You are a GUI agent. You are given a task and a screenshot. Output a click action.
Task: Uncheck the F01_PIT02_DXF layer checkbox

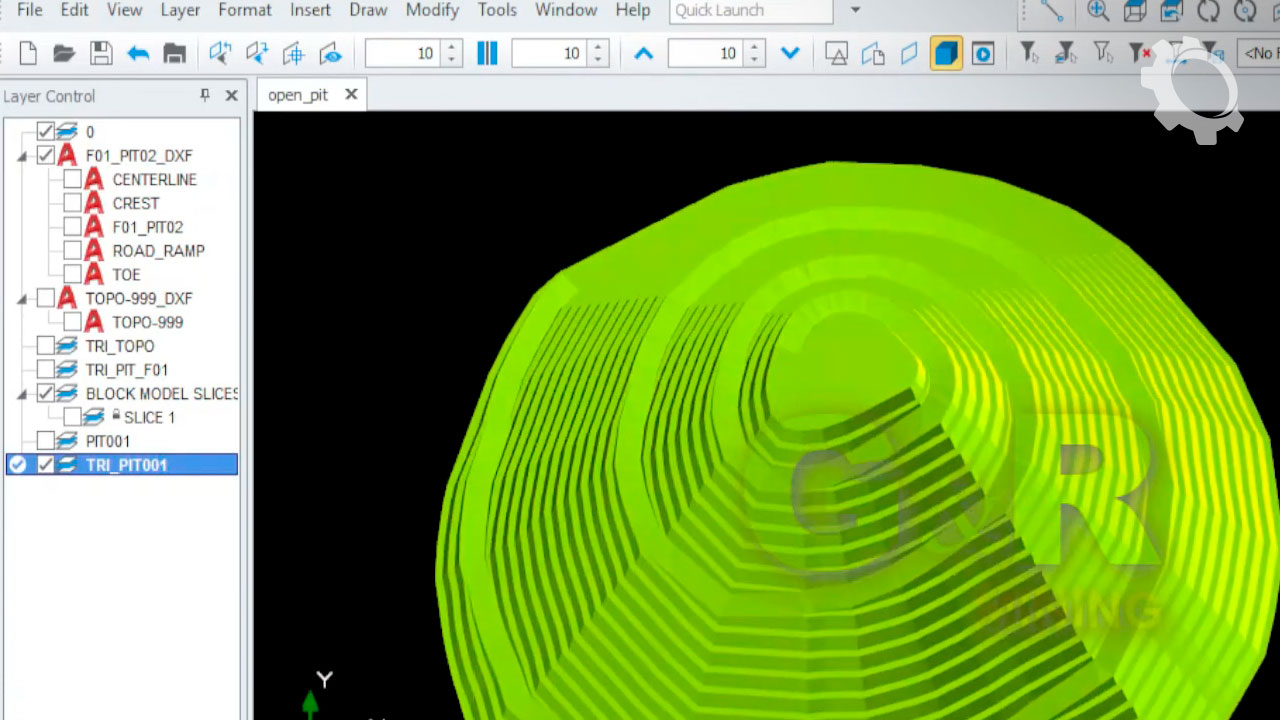tap(46, 156)
